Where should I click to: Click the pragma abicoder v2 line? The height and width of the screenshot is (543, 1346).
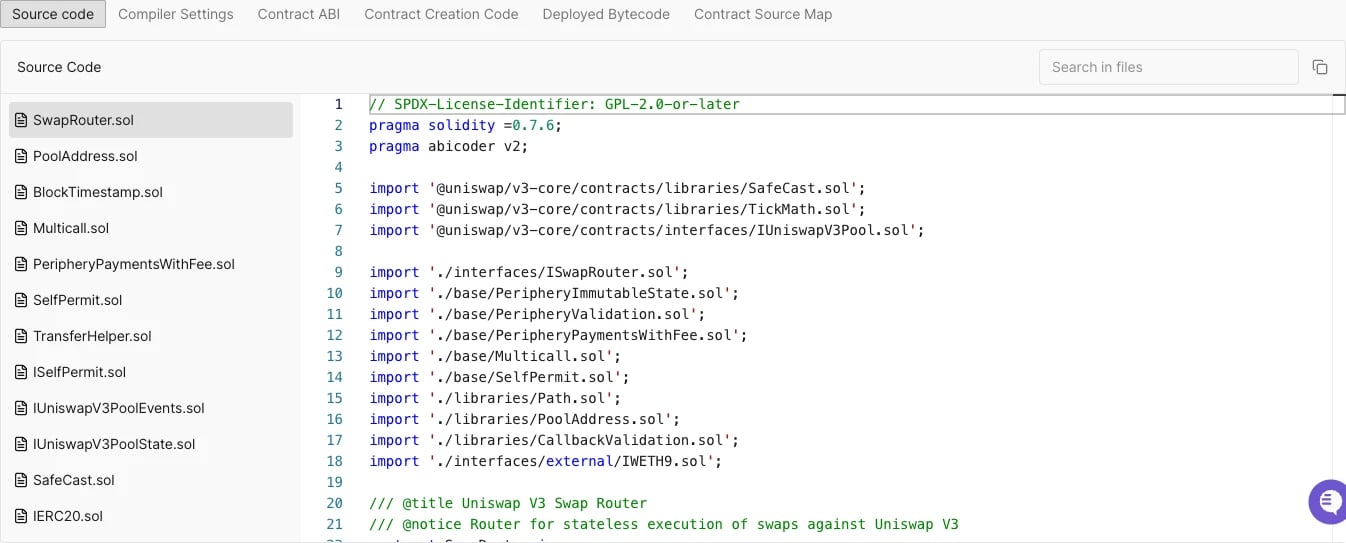click(x=448, y=146)
